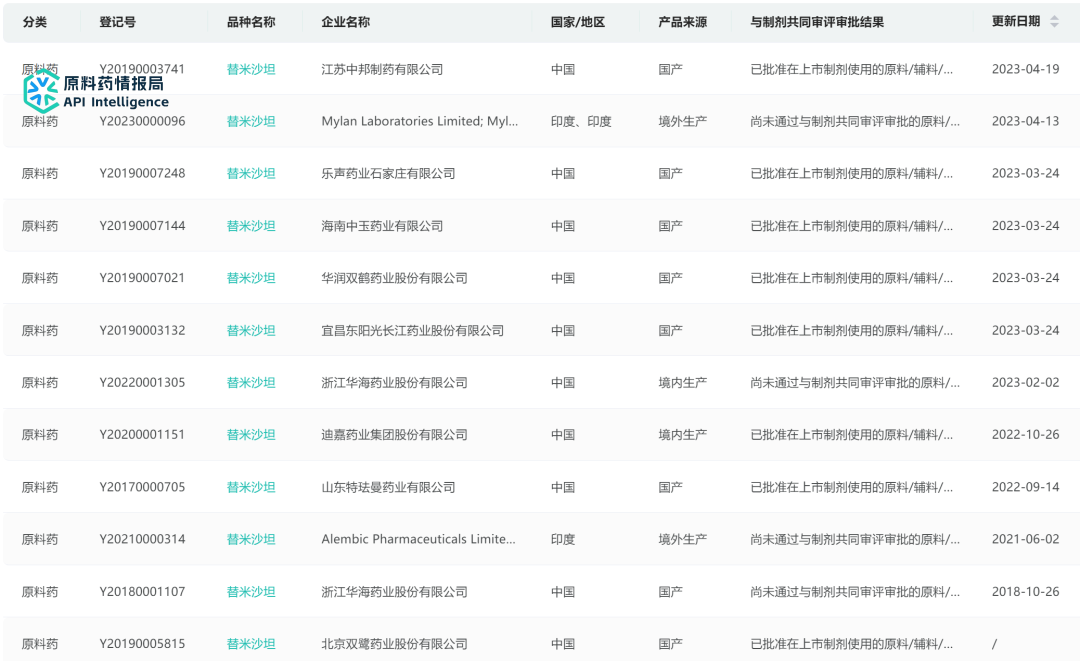Select registration number Y20200001151
Screen dimensions: 1080x661
click(142, 434)
